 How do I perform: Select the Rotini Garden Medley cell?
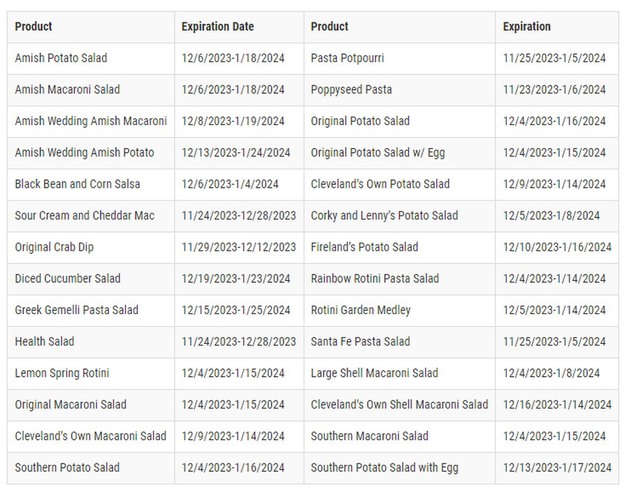(360, 311)
